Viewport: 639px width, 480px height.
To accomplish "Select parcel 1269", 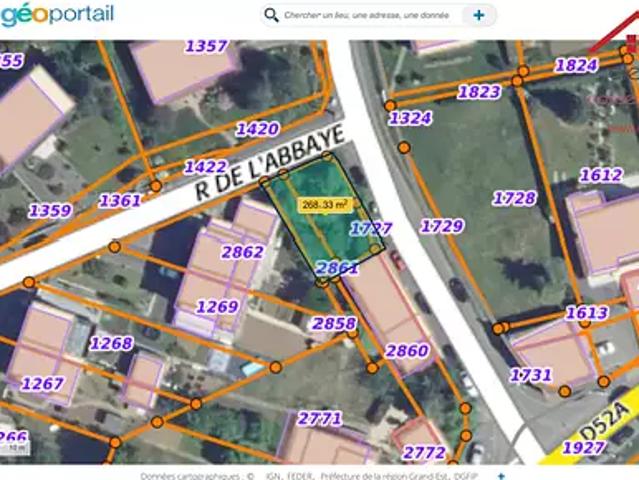I will point(217,306).
